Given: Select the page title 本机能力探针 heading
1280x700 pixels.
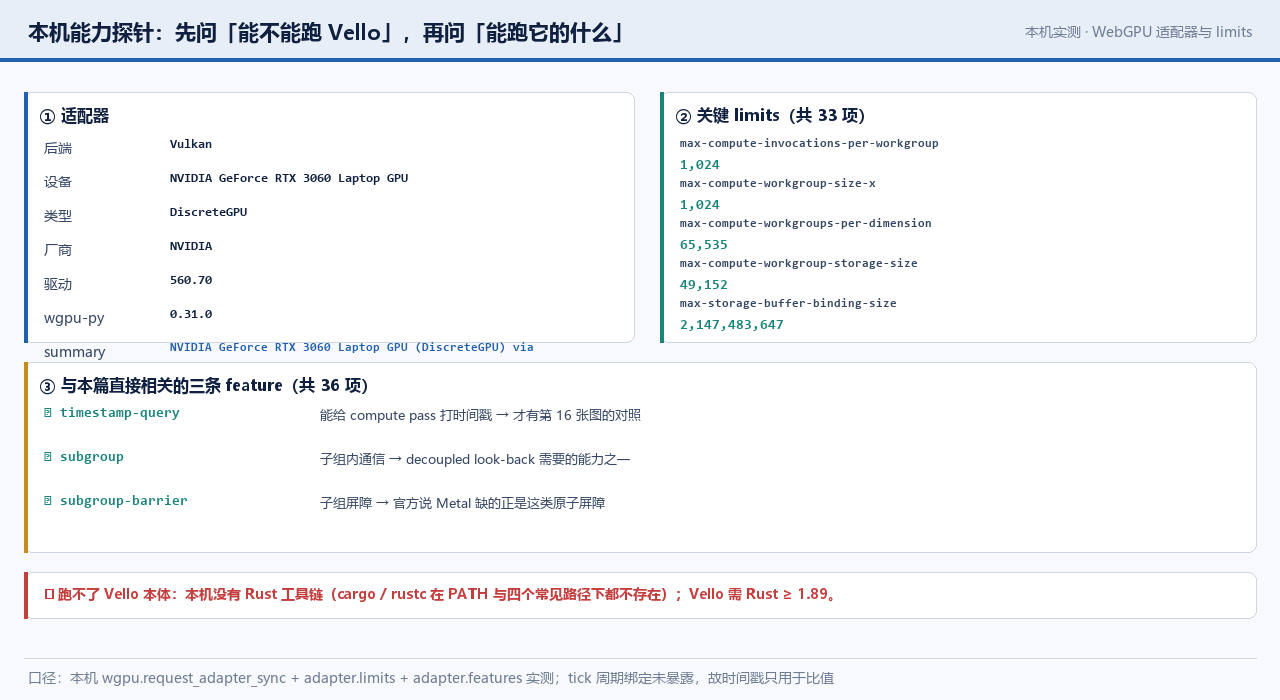Looking at the screenshot, I should [328, 33].
